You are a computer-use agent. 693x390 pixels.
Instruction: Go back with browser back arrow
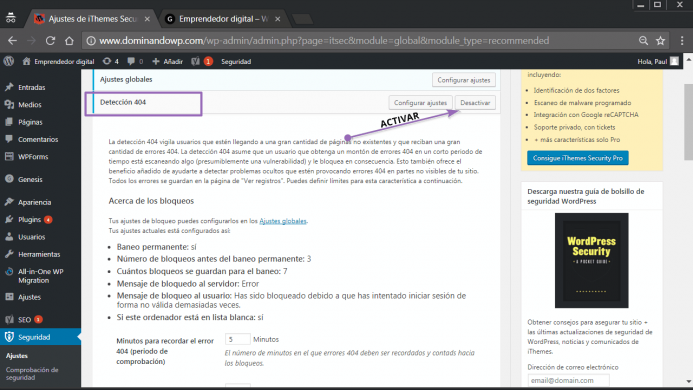[12, 41]
